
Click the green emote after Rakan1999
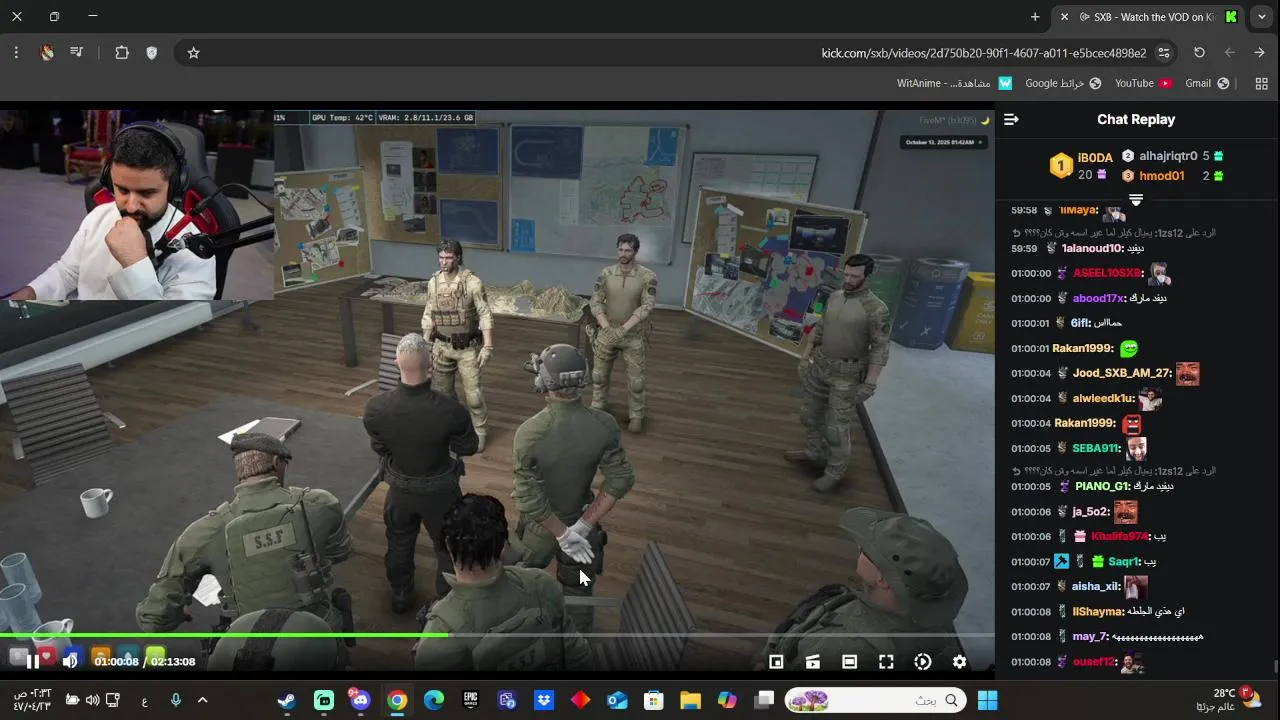coord(1129,349)
